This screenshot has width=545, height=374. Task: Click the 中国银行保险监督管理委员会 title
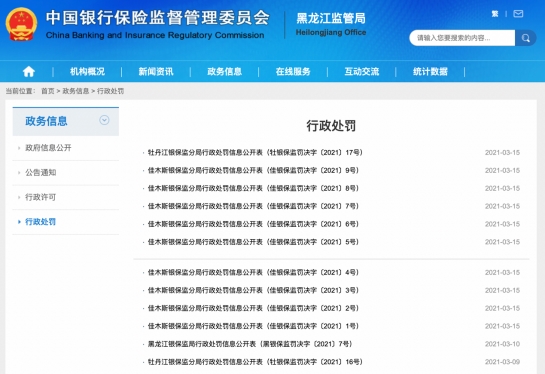[157, 17]
